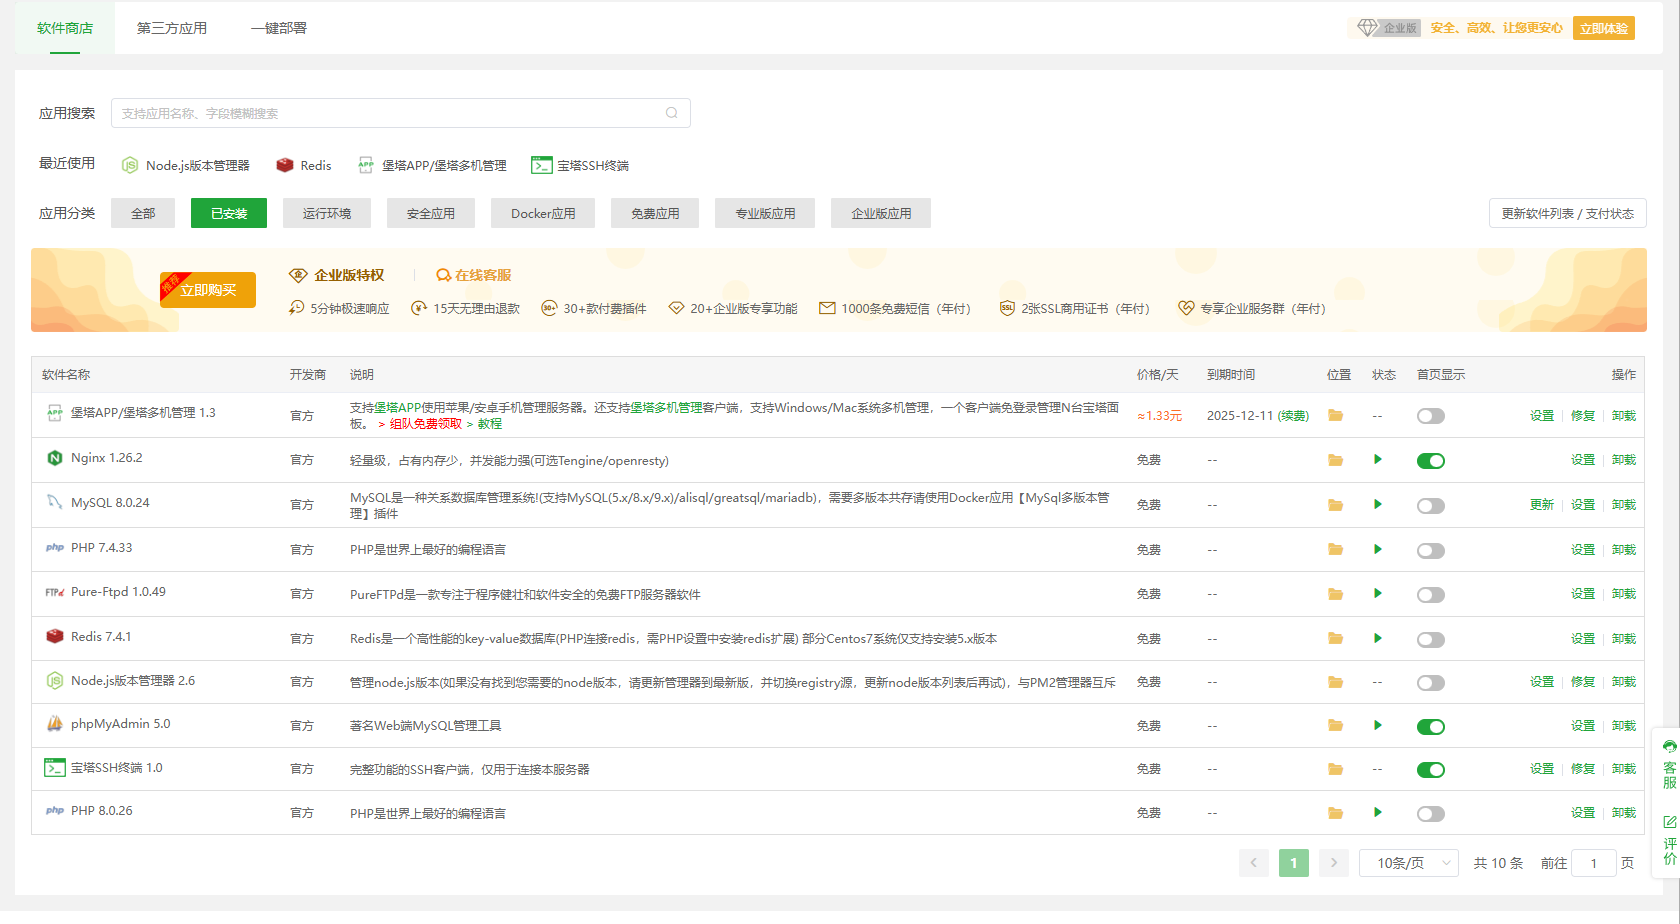Screen dimensions: 1680x924
Task: Open folder location for Node.js版本管理器 row
Action: tap(1335, 682)
